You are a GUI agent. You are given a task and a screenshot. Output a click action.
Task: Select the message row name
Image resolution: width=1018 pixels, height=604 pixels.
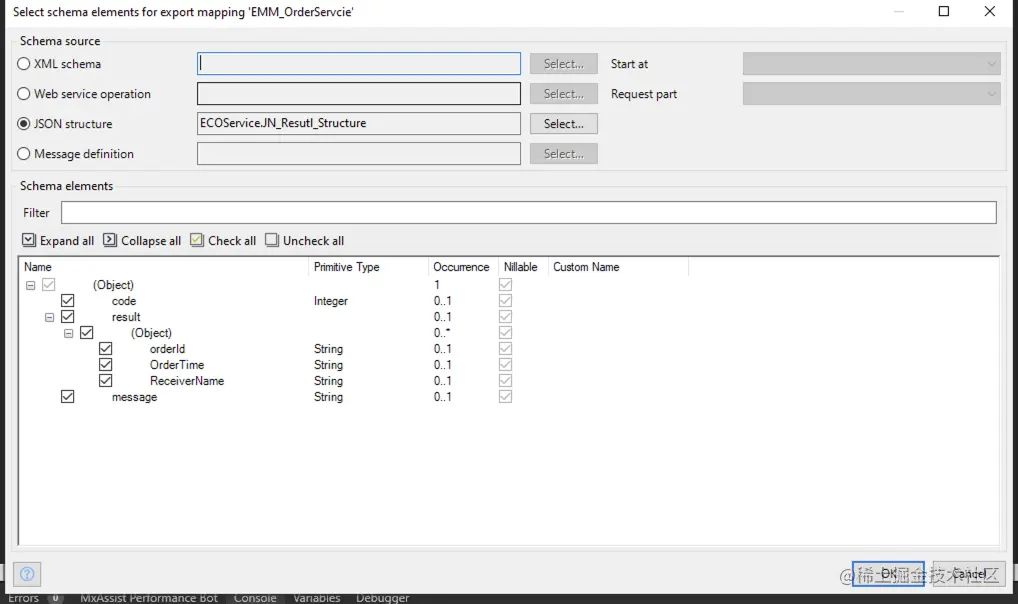click(134, 397)
